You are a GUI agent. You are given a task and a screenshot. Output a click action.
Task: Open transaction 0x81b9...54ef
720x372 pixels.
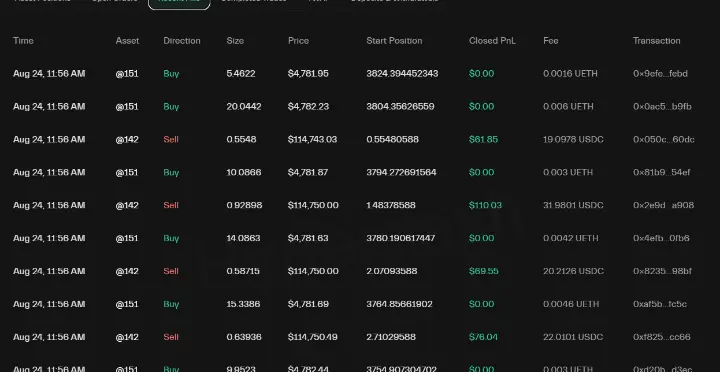[661, 172]
